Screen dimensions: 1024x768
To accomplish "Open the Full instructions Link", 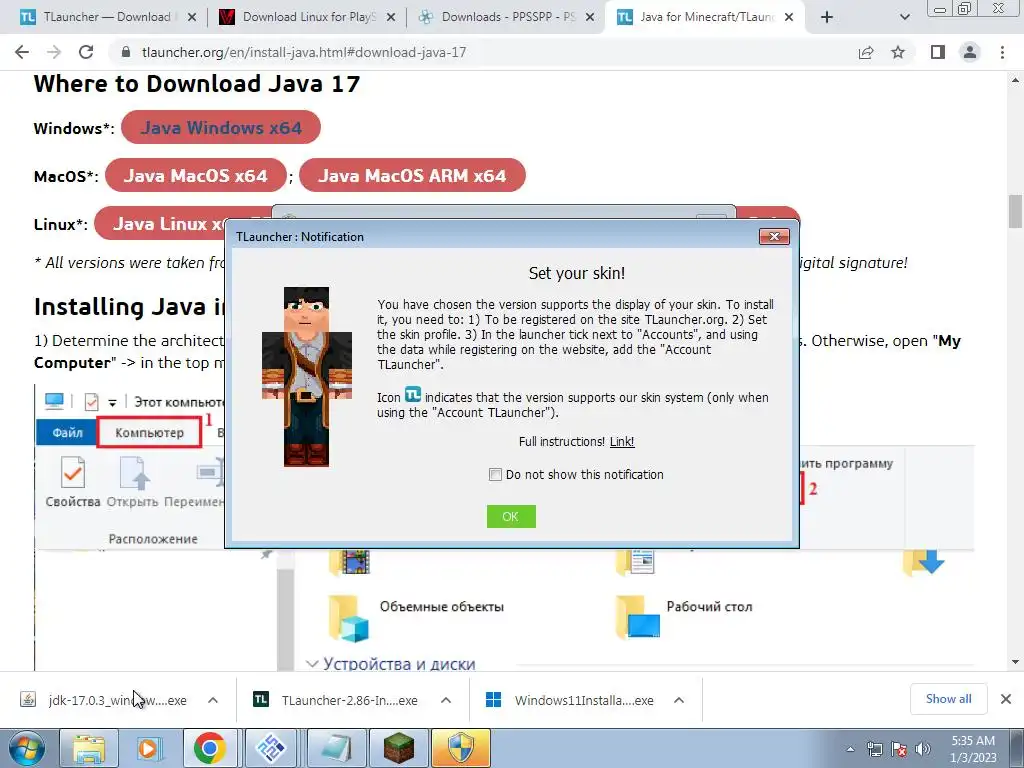I will pyautogui.click(x=622, y=442).
